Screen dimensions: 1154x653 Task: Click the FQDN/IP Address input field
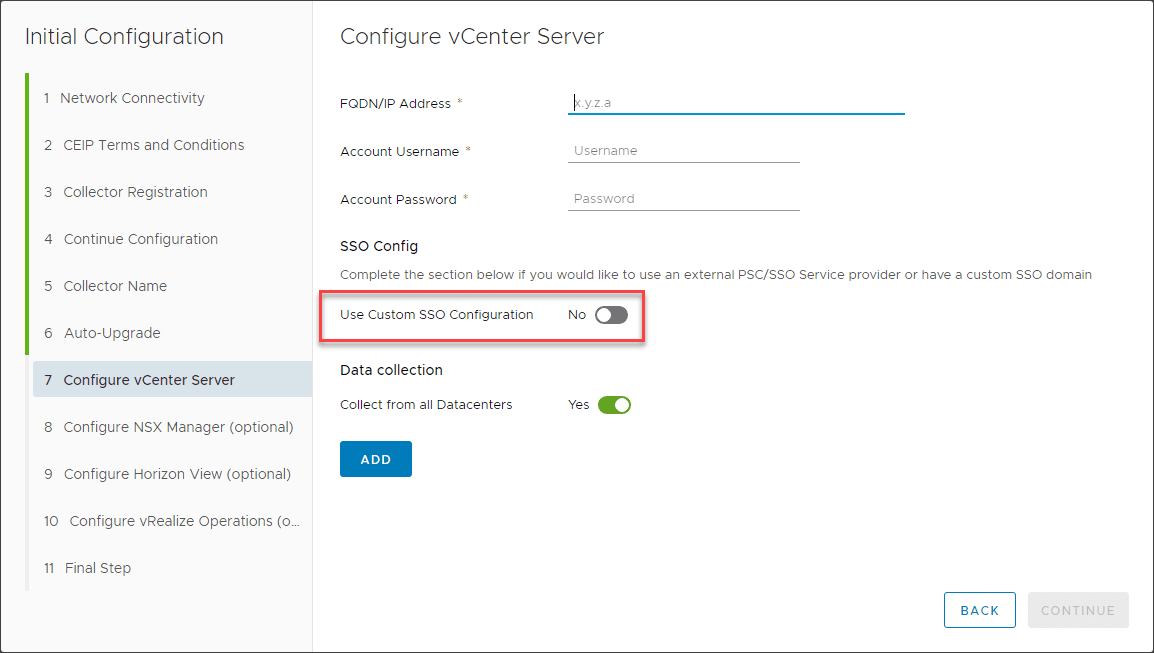tap(736, 102)
